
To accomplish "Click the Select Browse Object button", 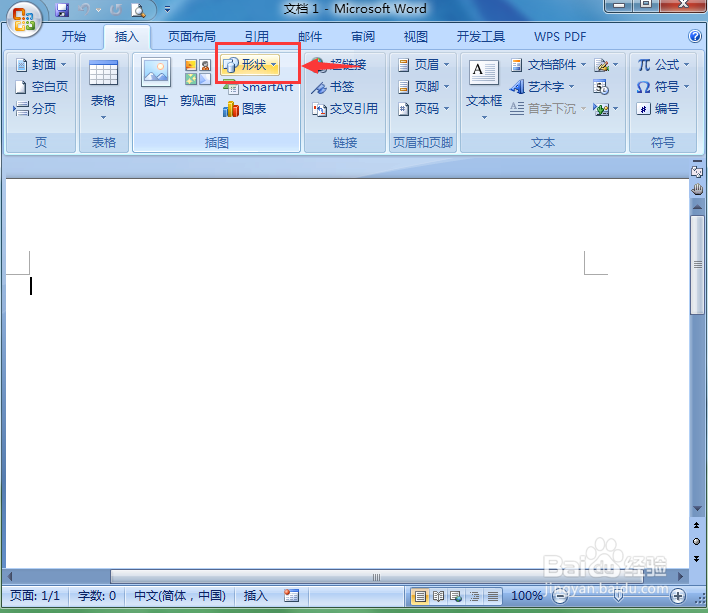I will 697,542.
